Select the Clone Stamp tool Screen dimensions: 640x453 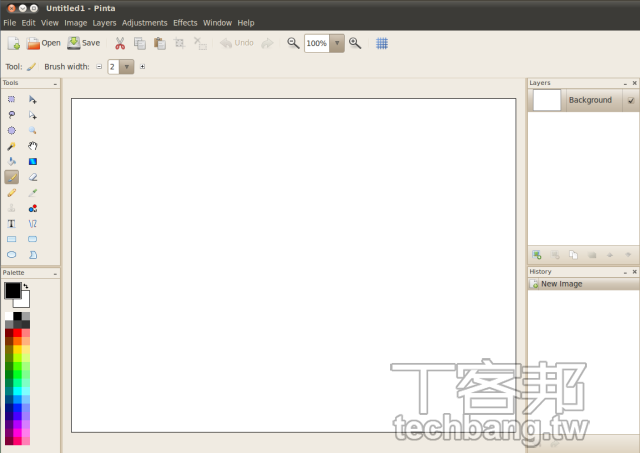(x=11, y=208)
